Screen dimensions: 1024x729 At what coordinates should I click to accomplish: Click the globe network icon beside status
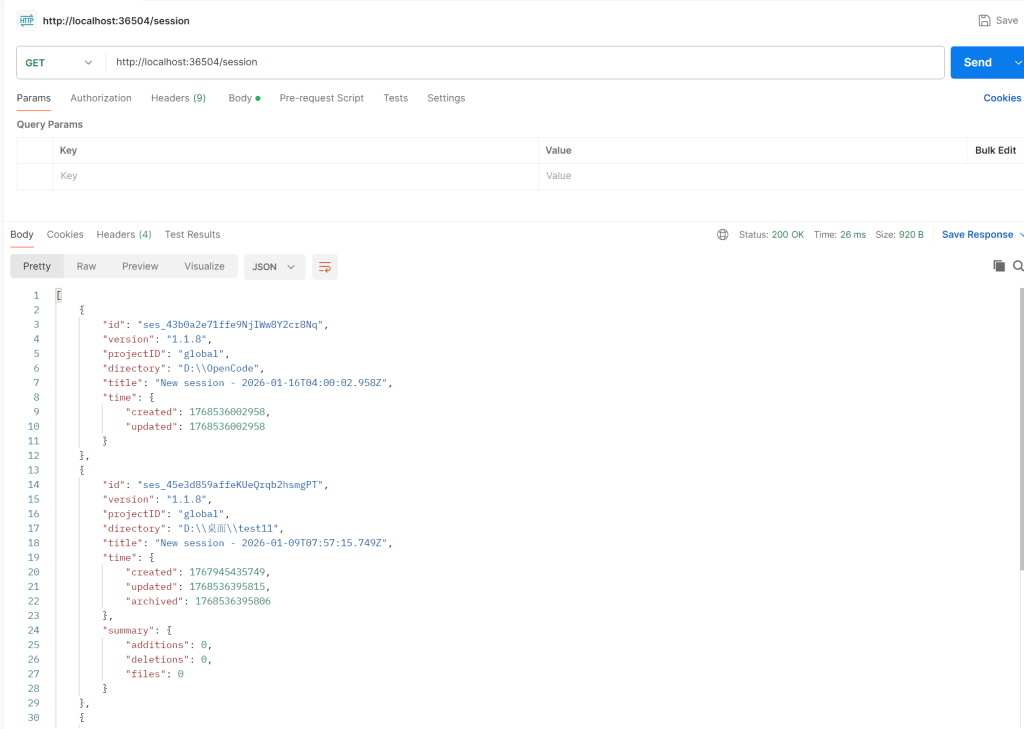(723, 235)
